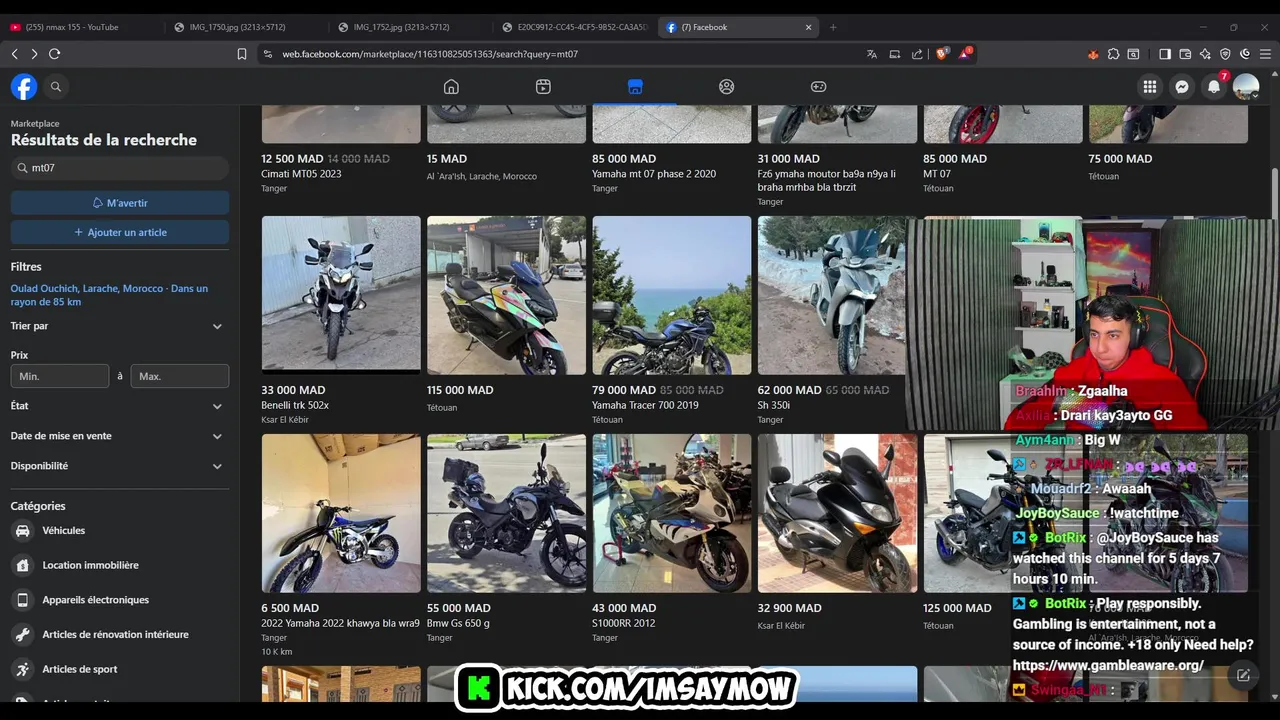The height and width of the screenshot is (720, 1280).
Task: Open notifications bell with 7 badge
Action: point(1214,87)
